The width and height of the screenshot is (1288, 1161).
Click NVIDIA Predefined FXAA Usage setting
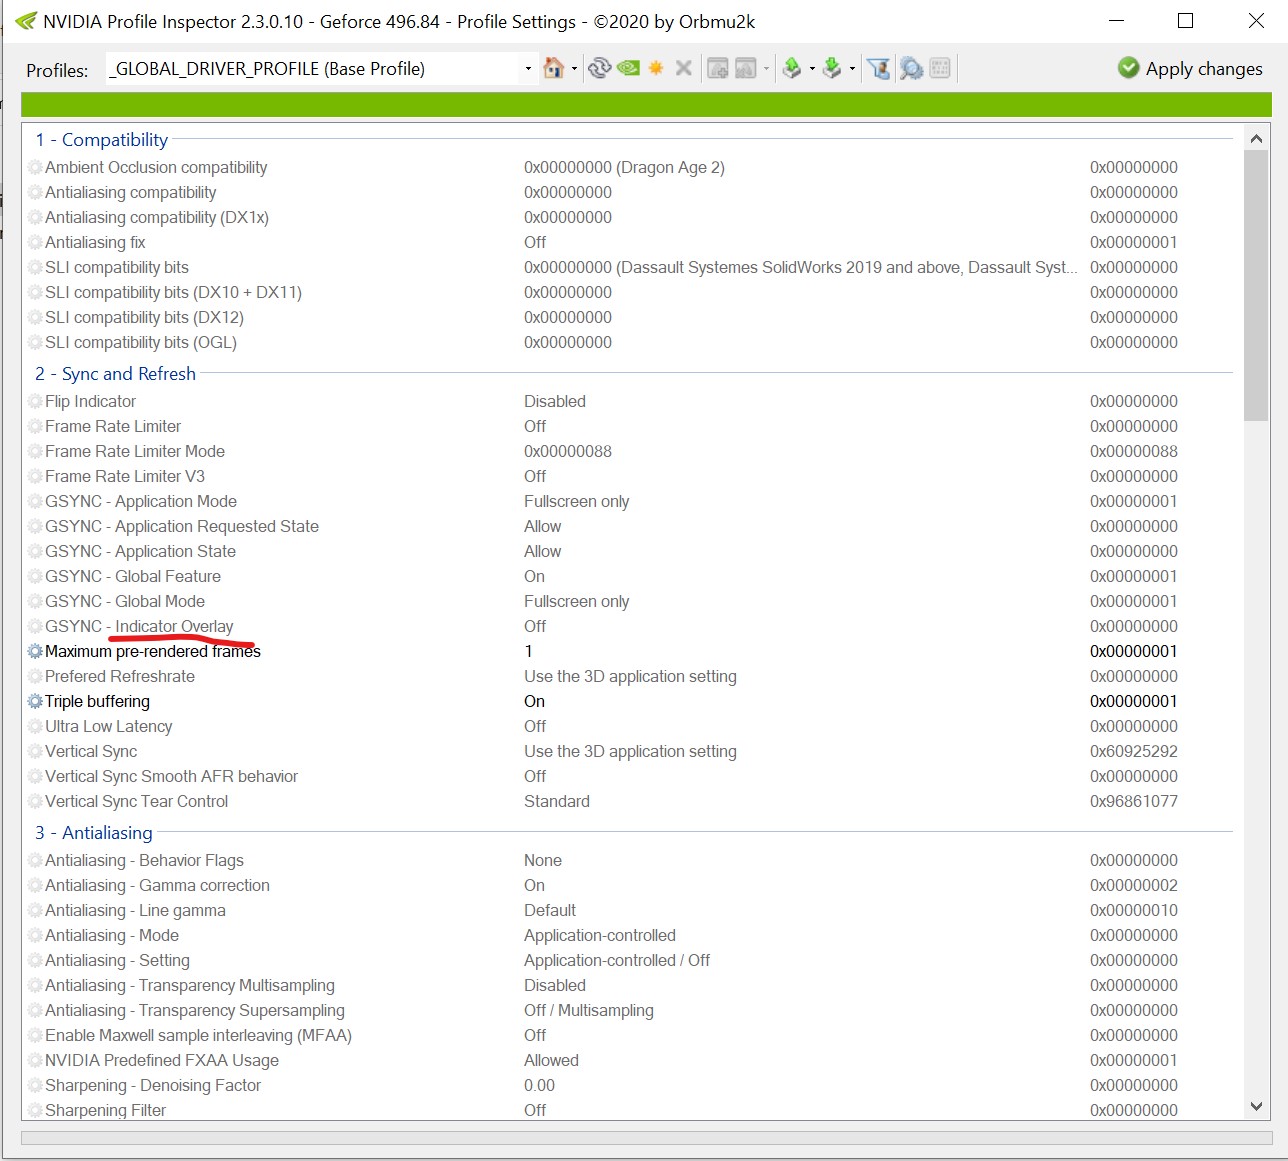pyautogui.click(x=162, y=1060)
